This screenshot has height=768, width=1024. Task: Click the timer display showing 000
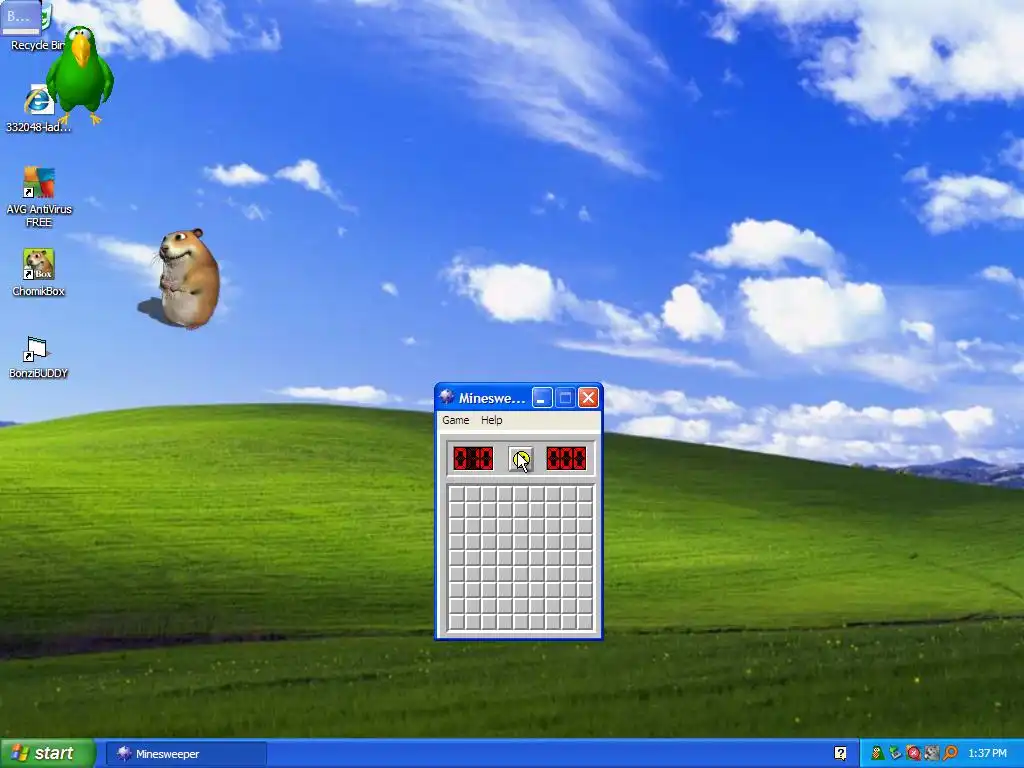[x=566, y=458]
